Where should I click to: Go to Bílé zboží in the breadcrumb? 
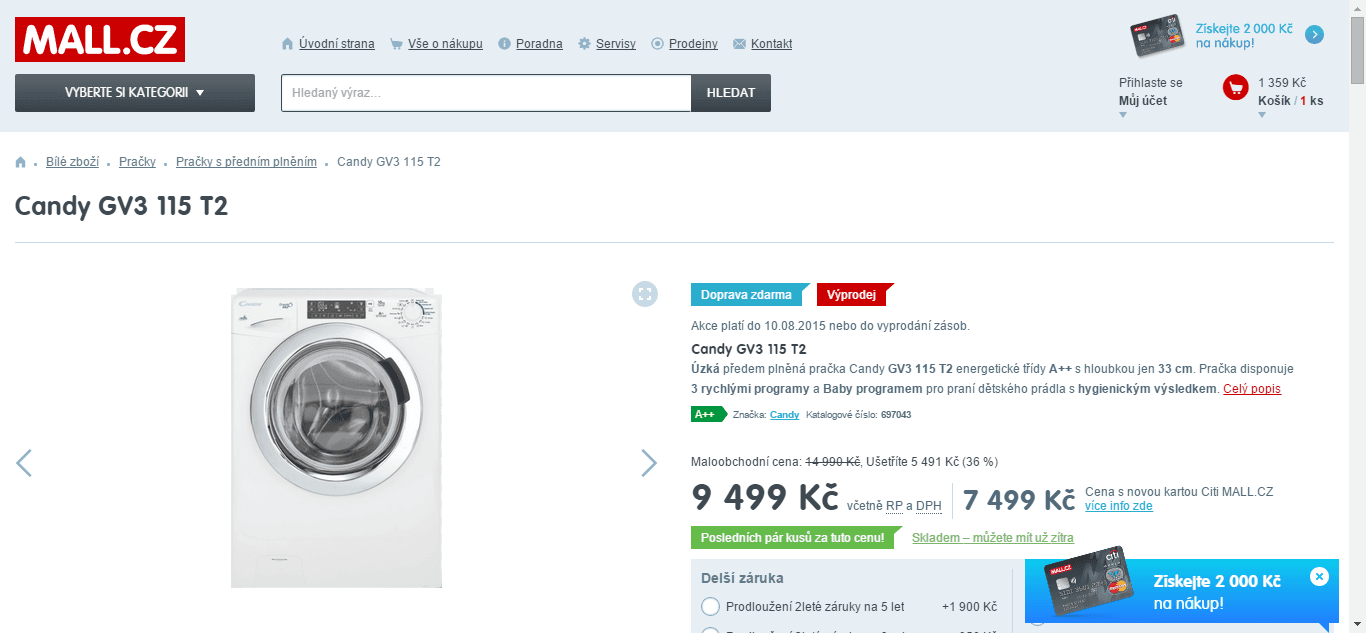(72, 162)
